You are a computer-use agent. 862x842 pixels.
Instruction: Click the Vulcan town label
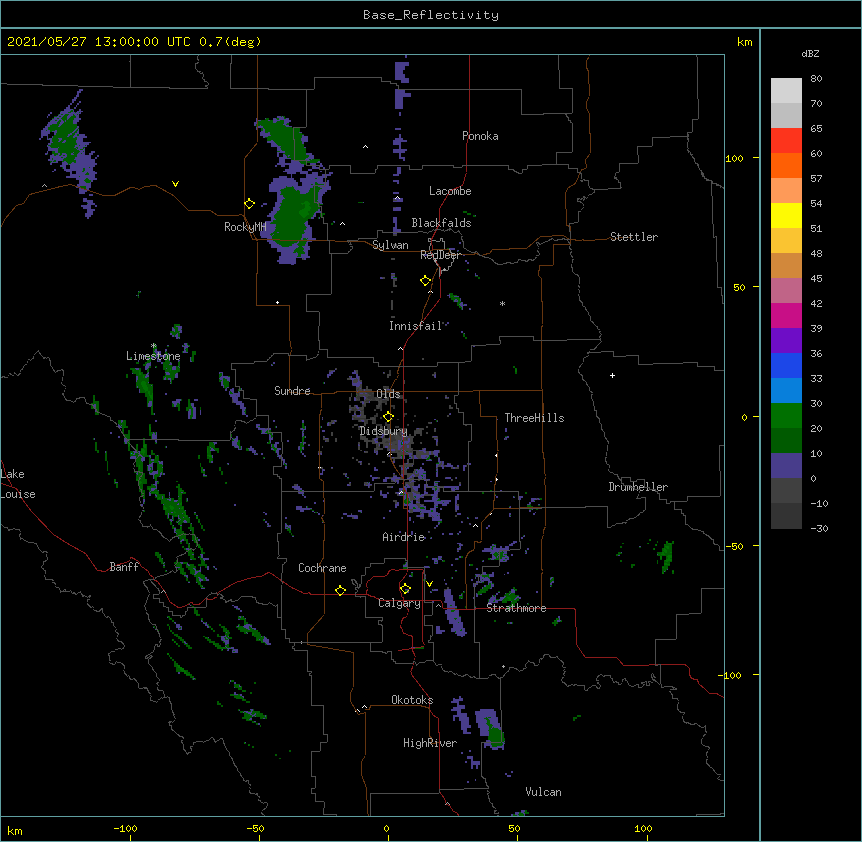click(x=543, y=792)
